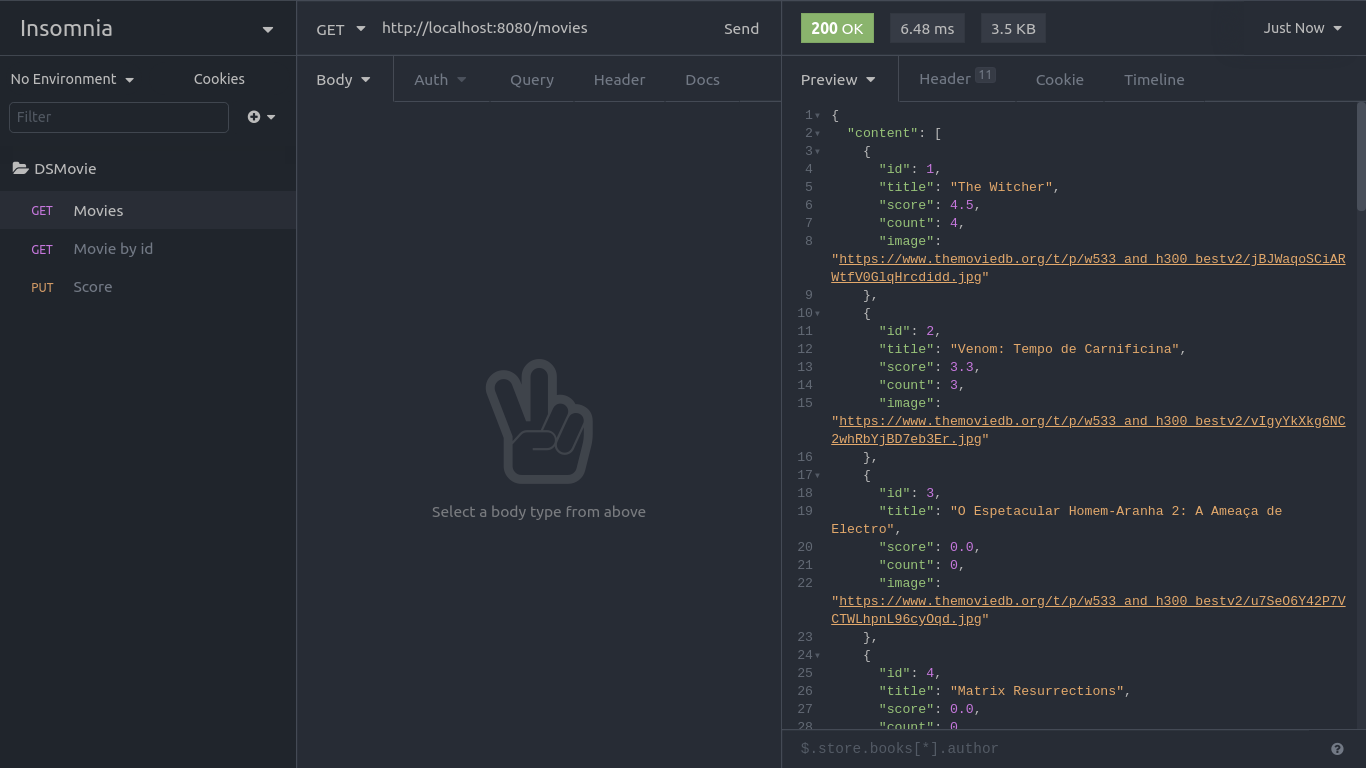Open the No Environment dropdown
Viewport: 1366px width, 768px height.
(70, 78)
